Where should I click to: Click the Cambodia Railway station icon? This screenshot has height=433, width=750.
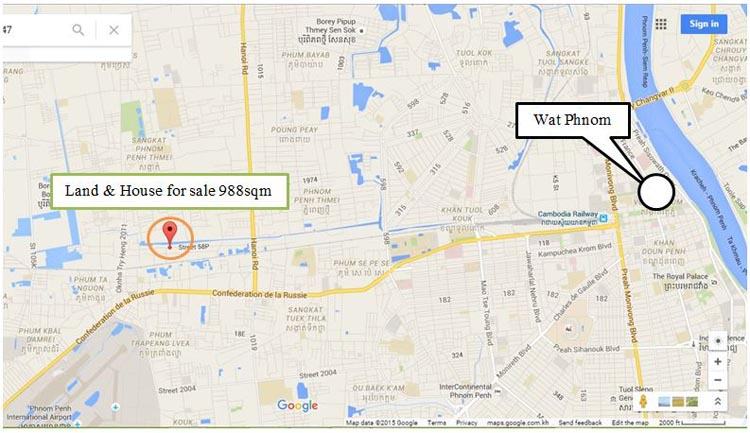604,219
